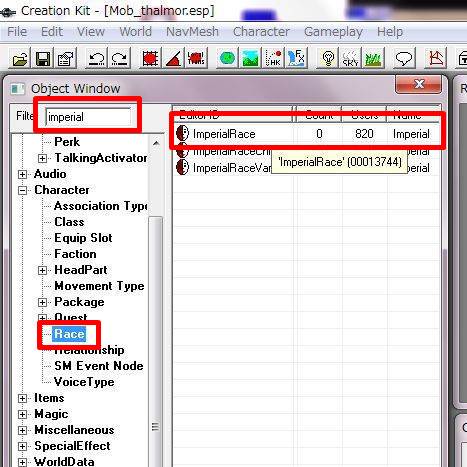Screen dimensions: 467x467
Task: Expand the Items tree node
Action: pyautogui.click(x=22, y=398)
